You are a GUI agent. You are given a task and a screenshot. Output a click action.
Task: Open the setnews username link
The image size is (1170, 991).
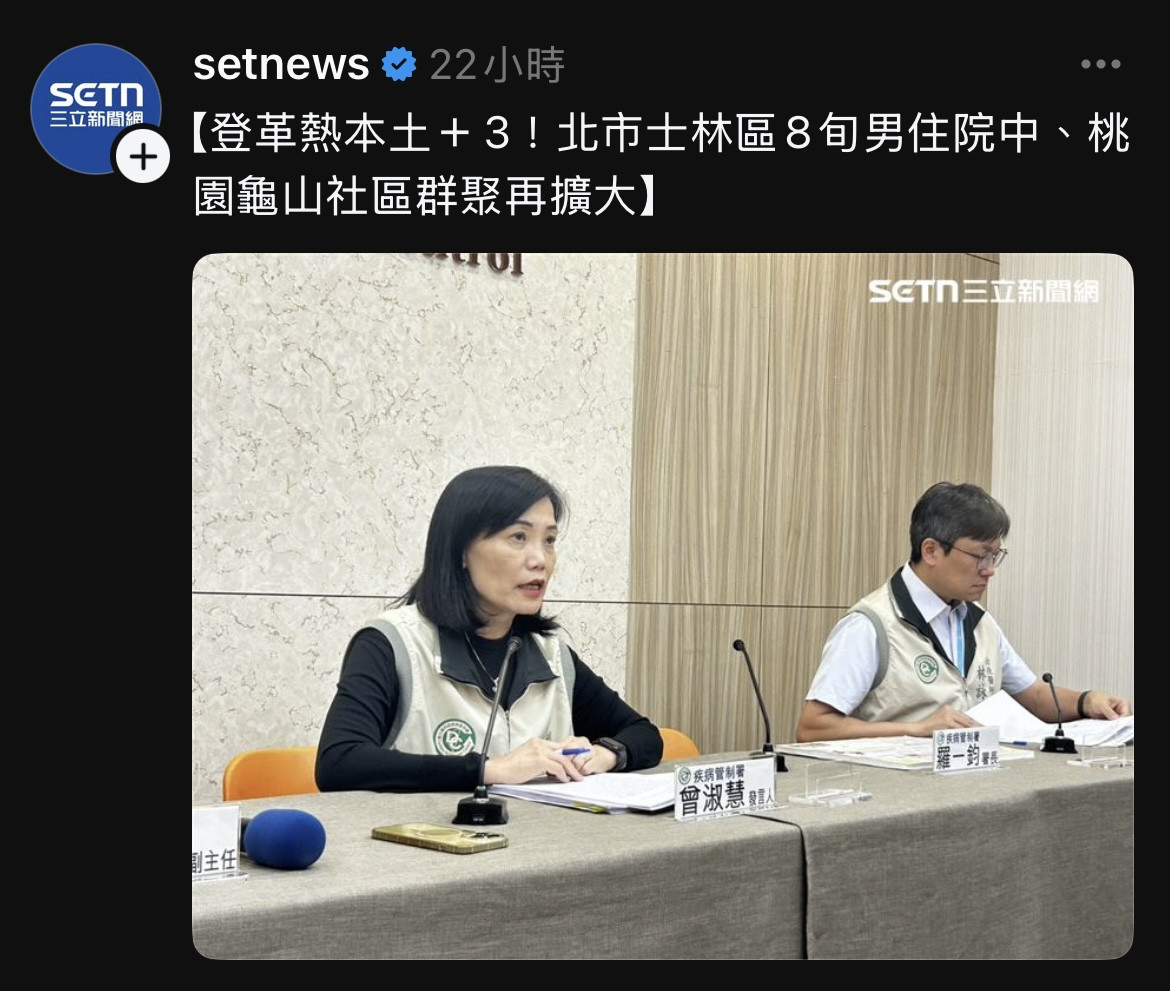[x=281, y=64]
